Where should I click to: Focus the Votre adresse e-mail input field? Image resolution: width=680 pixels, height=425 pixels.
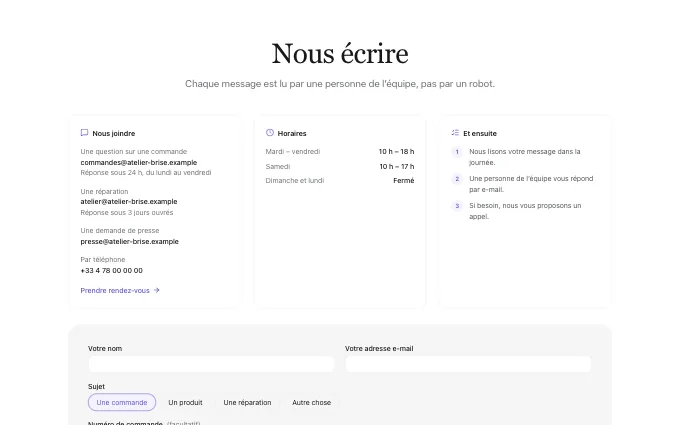coord(468,364)
